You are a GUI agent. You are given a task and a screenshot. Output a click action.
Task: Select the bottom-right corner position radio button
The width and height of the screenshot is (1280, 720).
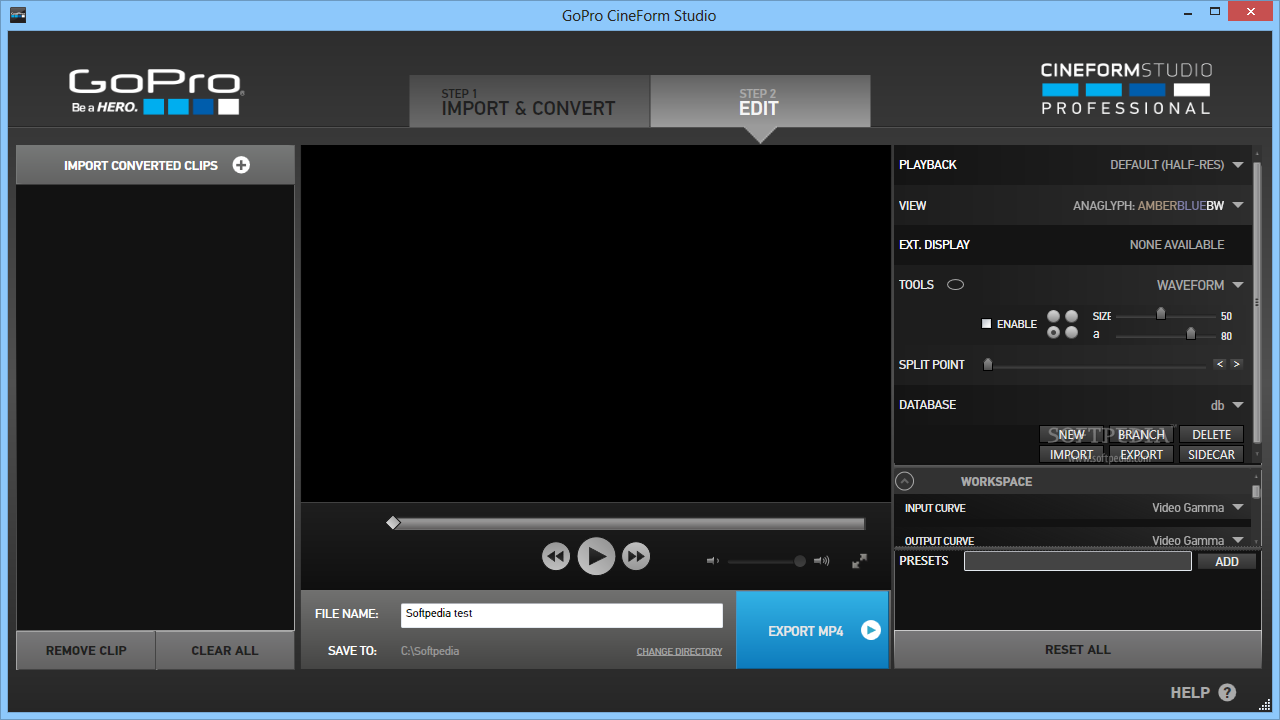coord(1071,333)
